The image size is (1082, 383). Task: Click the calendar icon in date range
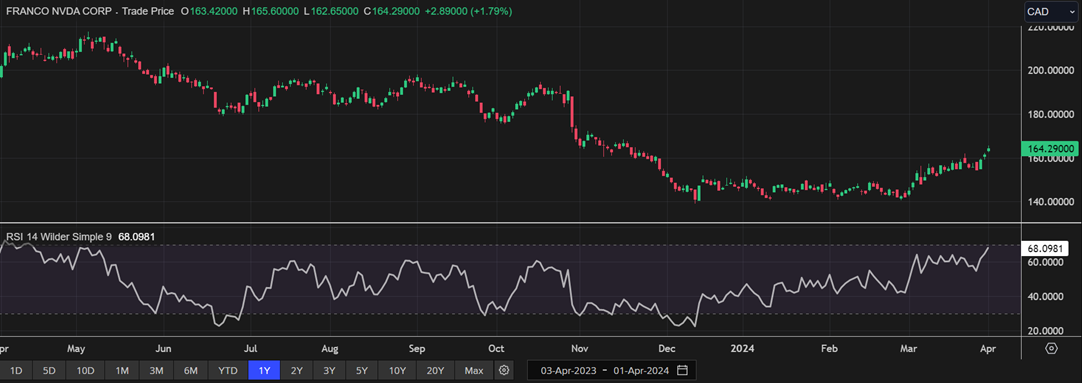coord(682,371)
